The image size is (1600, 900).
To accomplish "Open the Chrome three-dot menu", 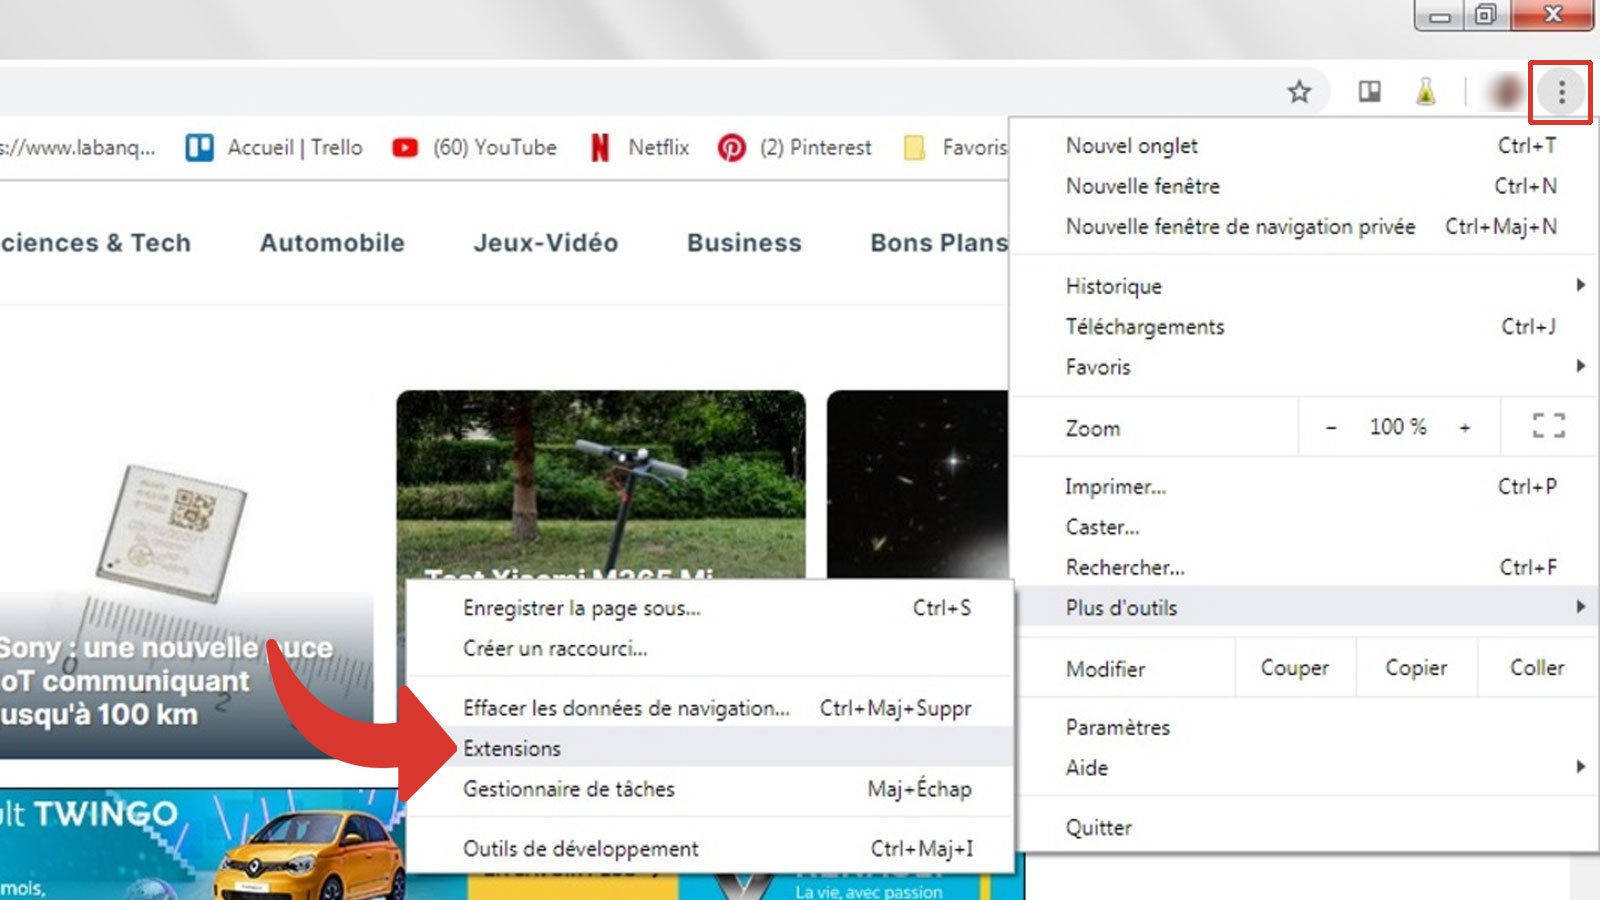I will tap(1560, 92).
